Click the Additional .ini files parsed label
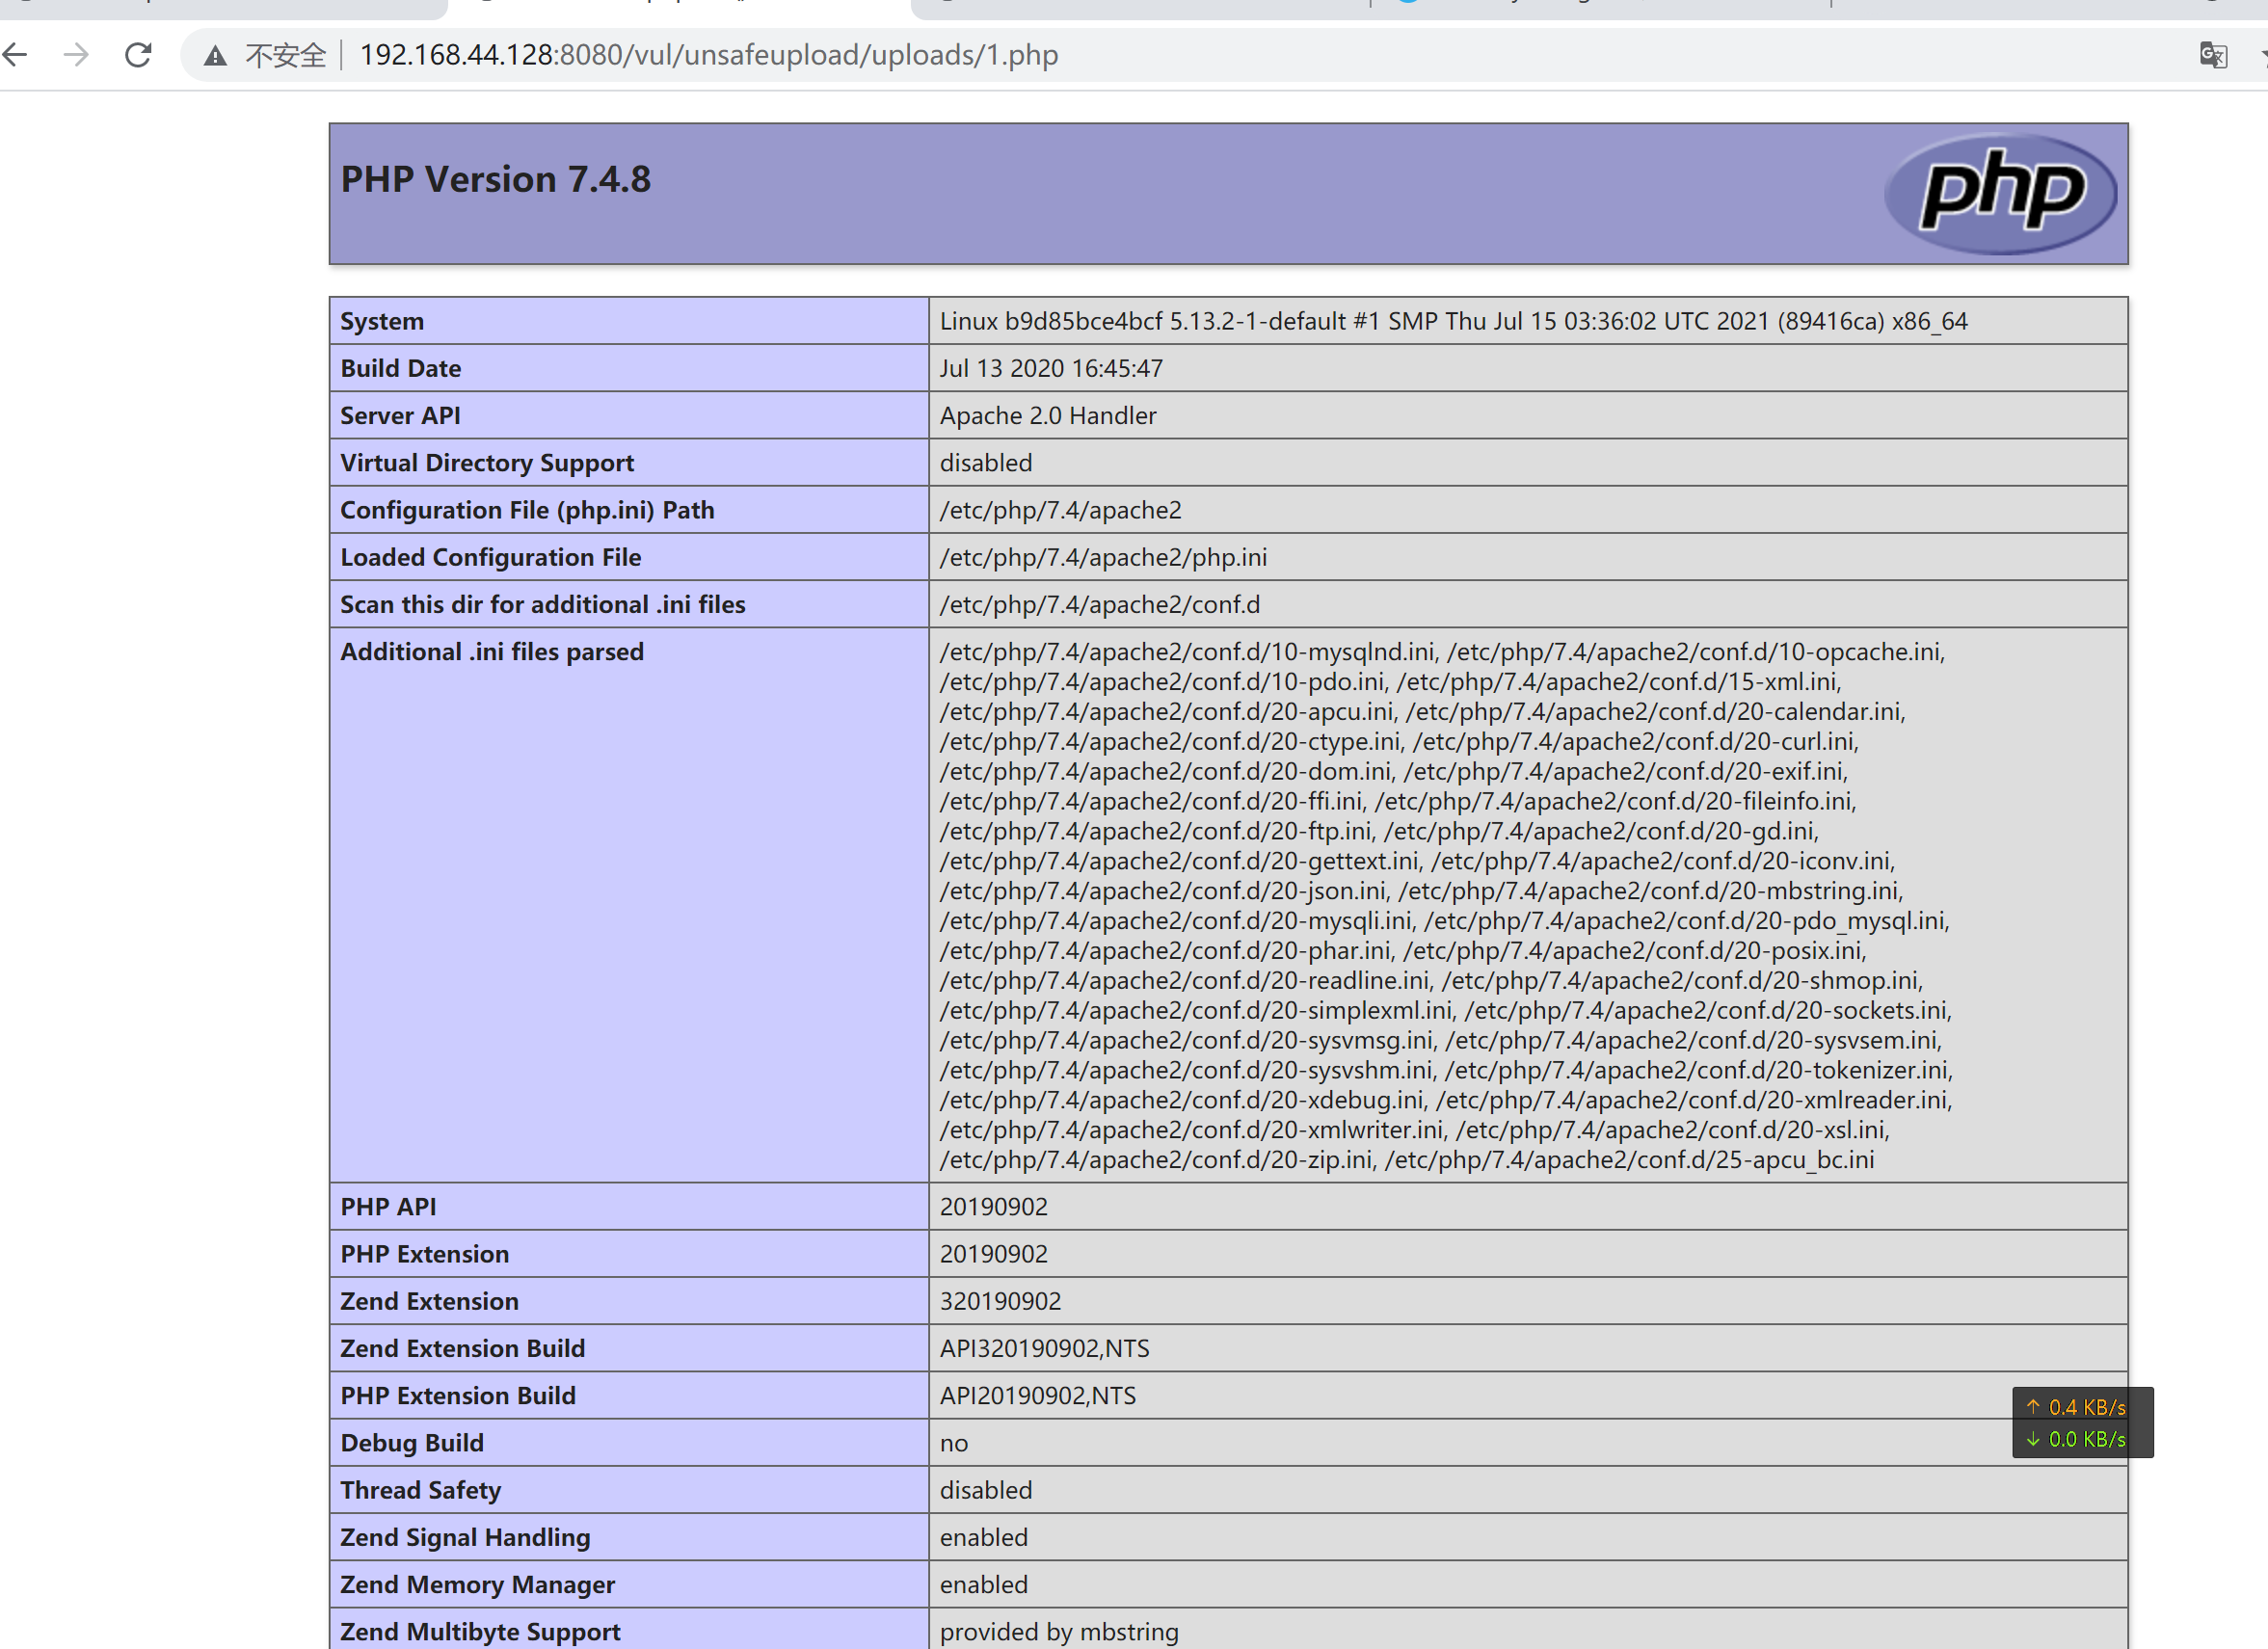The image size is (2268, 1649). point(491,652)
